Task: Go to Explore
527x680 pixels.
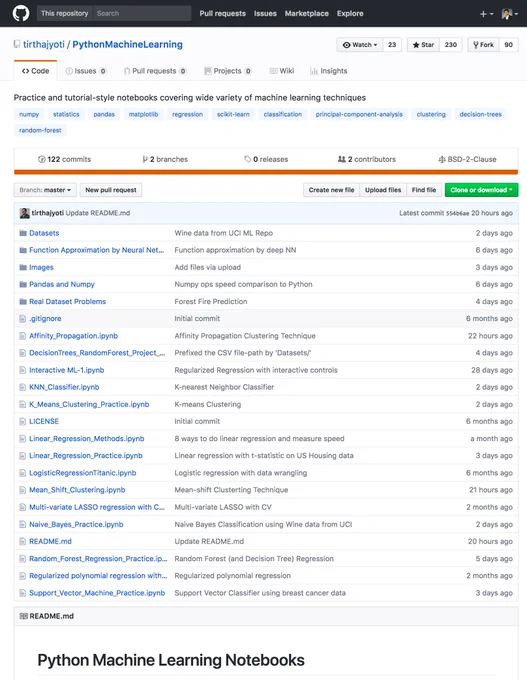Action: [x=350, y=13]
